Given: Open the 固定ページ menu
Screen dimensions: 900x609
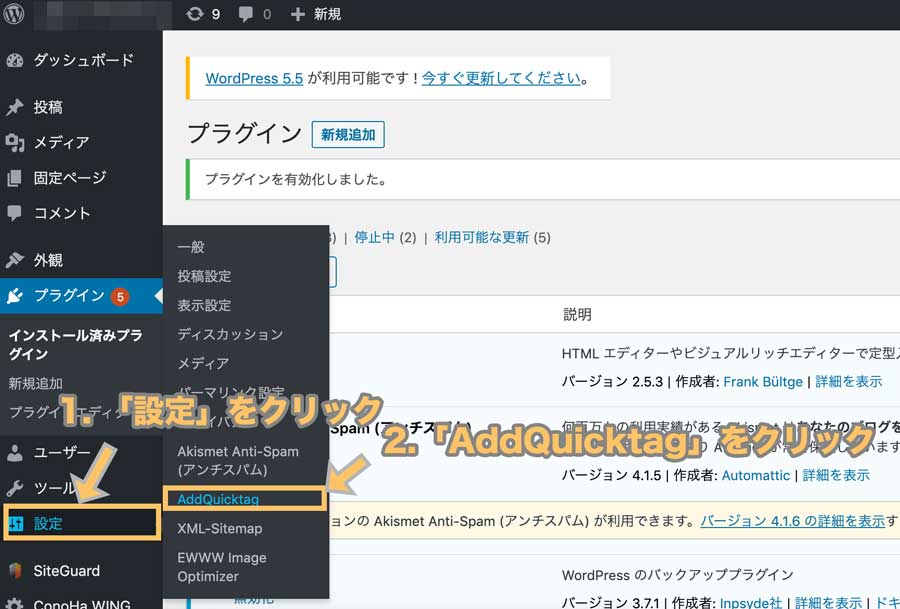Looking at the screenshot, I should 70,178.
